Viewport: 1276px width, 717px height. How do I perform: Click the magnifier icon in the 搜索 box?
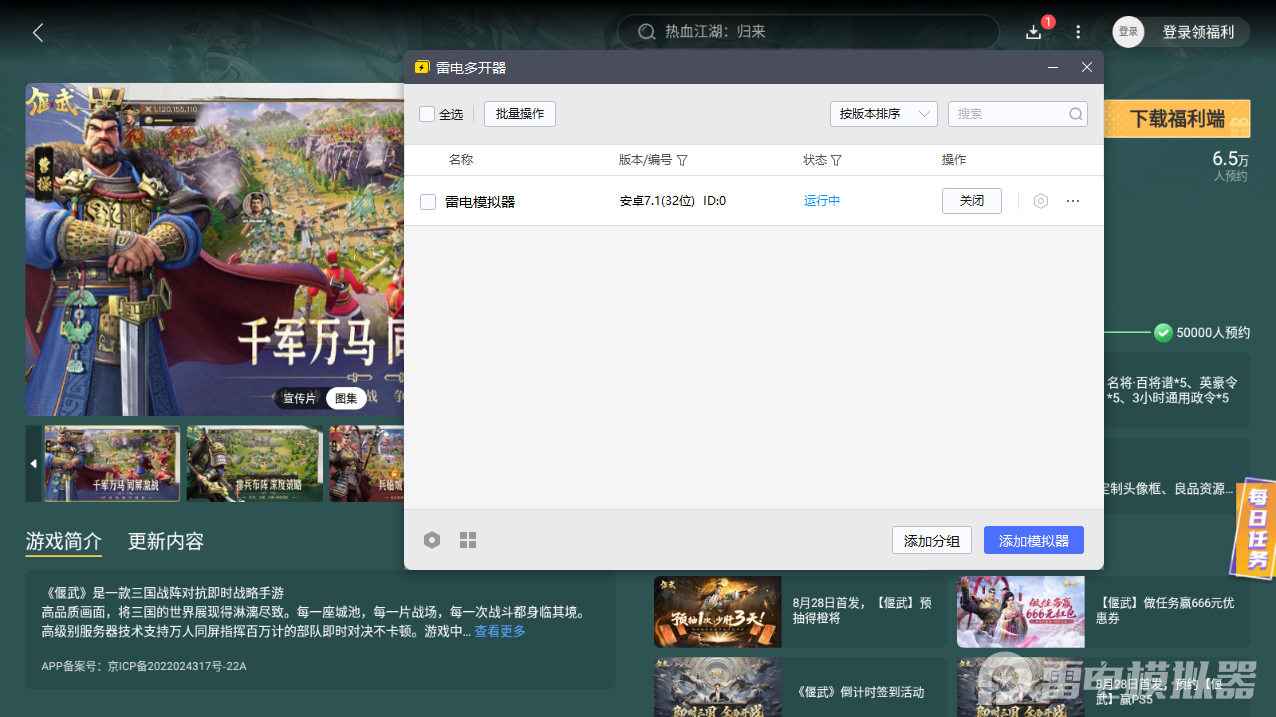1075,113
